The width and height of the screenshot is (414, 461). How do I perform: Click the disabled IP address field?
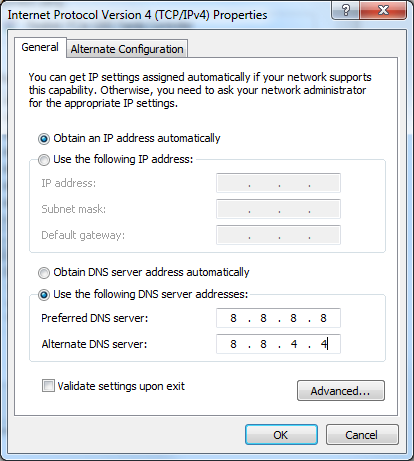(278, 183)
